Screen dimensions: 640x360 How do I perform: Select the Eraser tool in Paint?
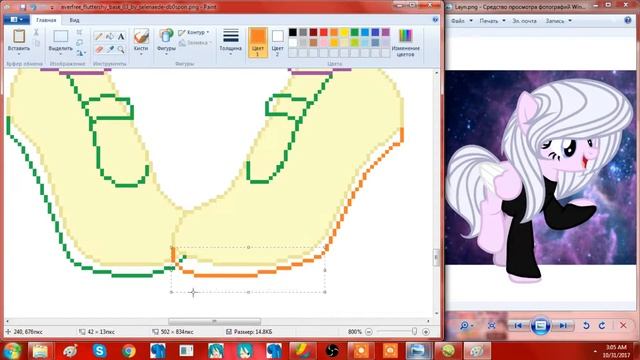coord(99,49)
